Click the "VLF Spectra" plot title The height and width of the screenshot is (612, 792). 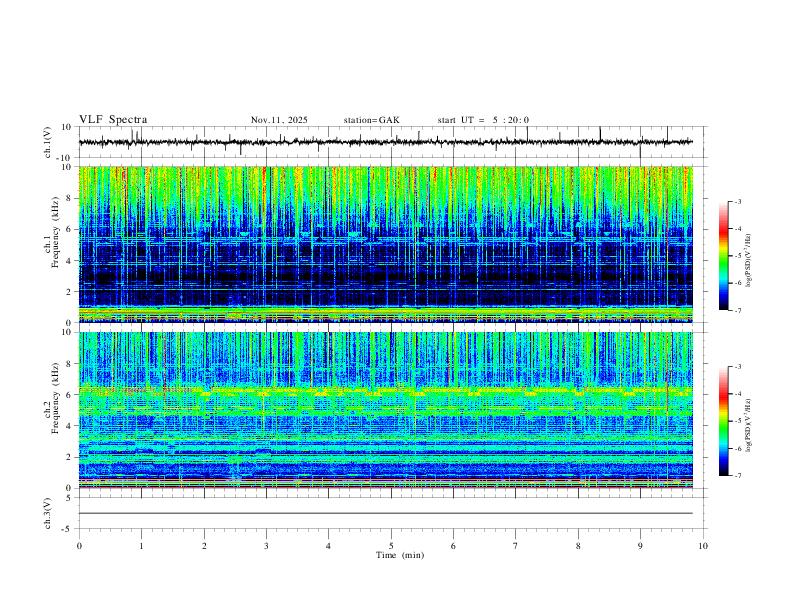pos(113,120)
